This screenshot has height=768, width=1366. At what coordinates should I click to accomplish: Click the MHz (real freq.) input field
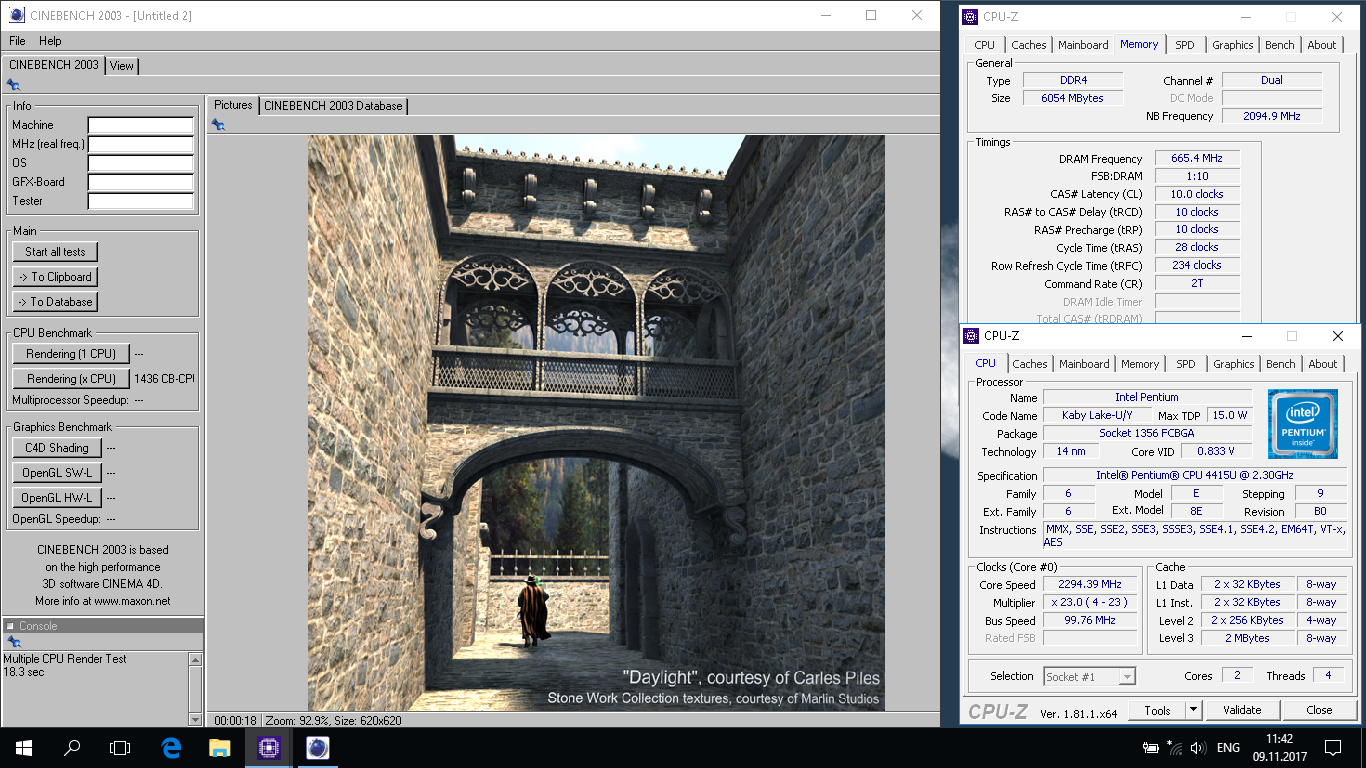click(141, 144)
